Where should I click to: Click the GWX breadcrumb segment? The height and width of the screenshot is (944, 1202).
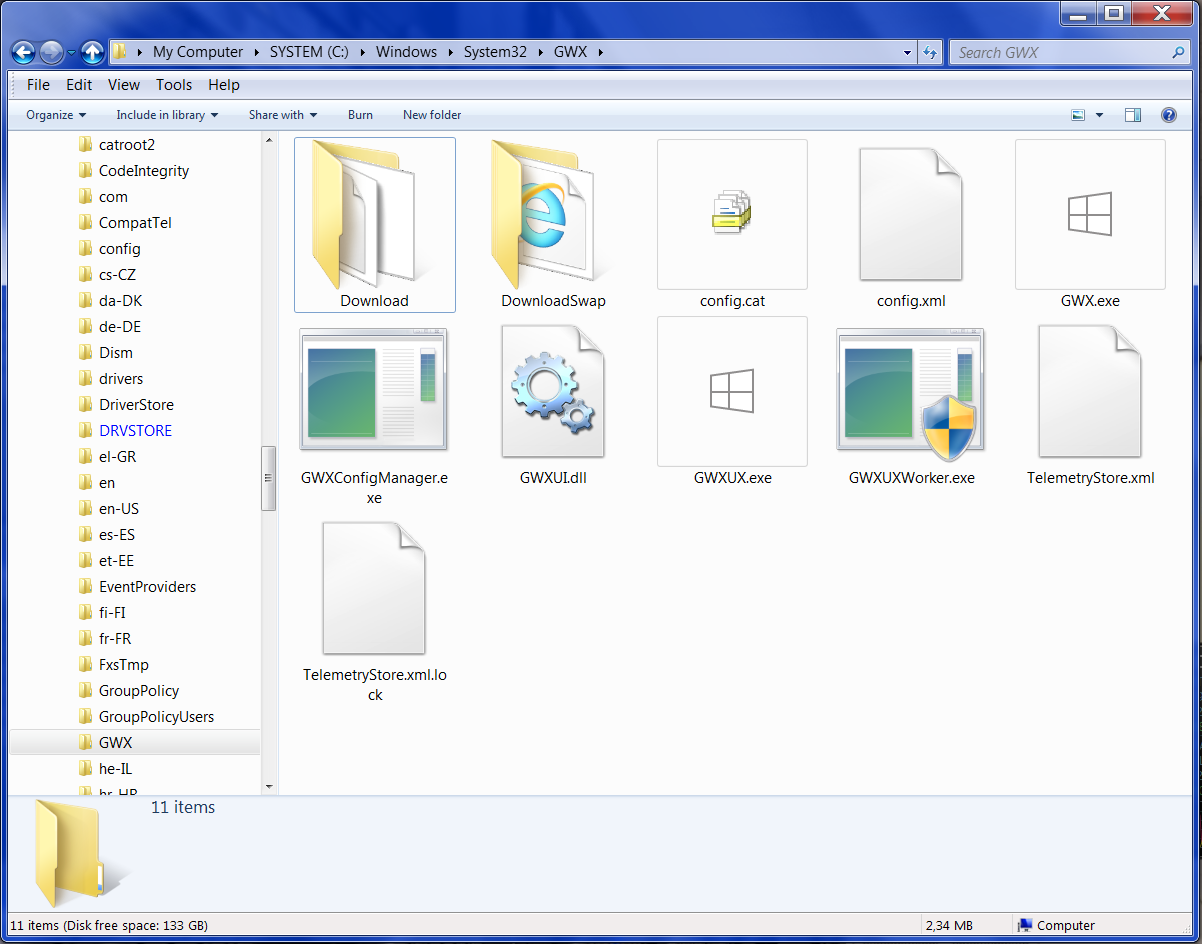572,52
